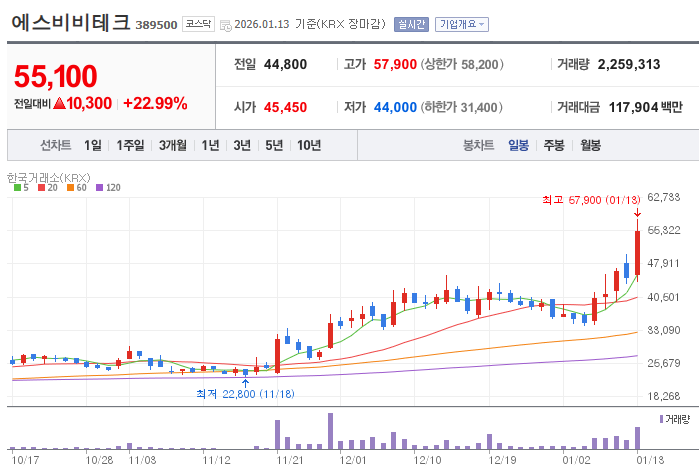The width and height of the screenshot is (699, 473).
Task: Select the 5년 line chart tab
Action: tap(274, 145)
